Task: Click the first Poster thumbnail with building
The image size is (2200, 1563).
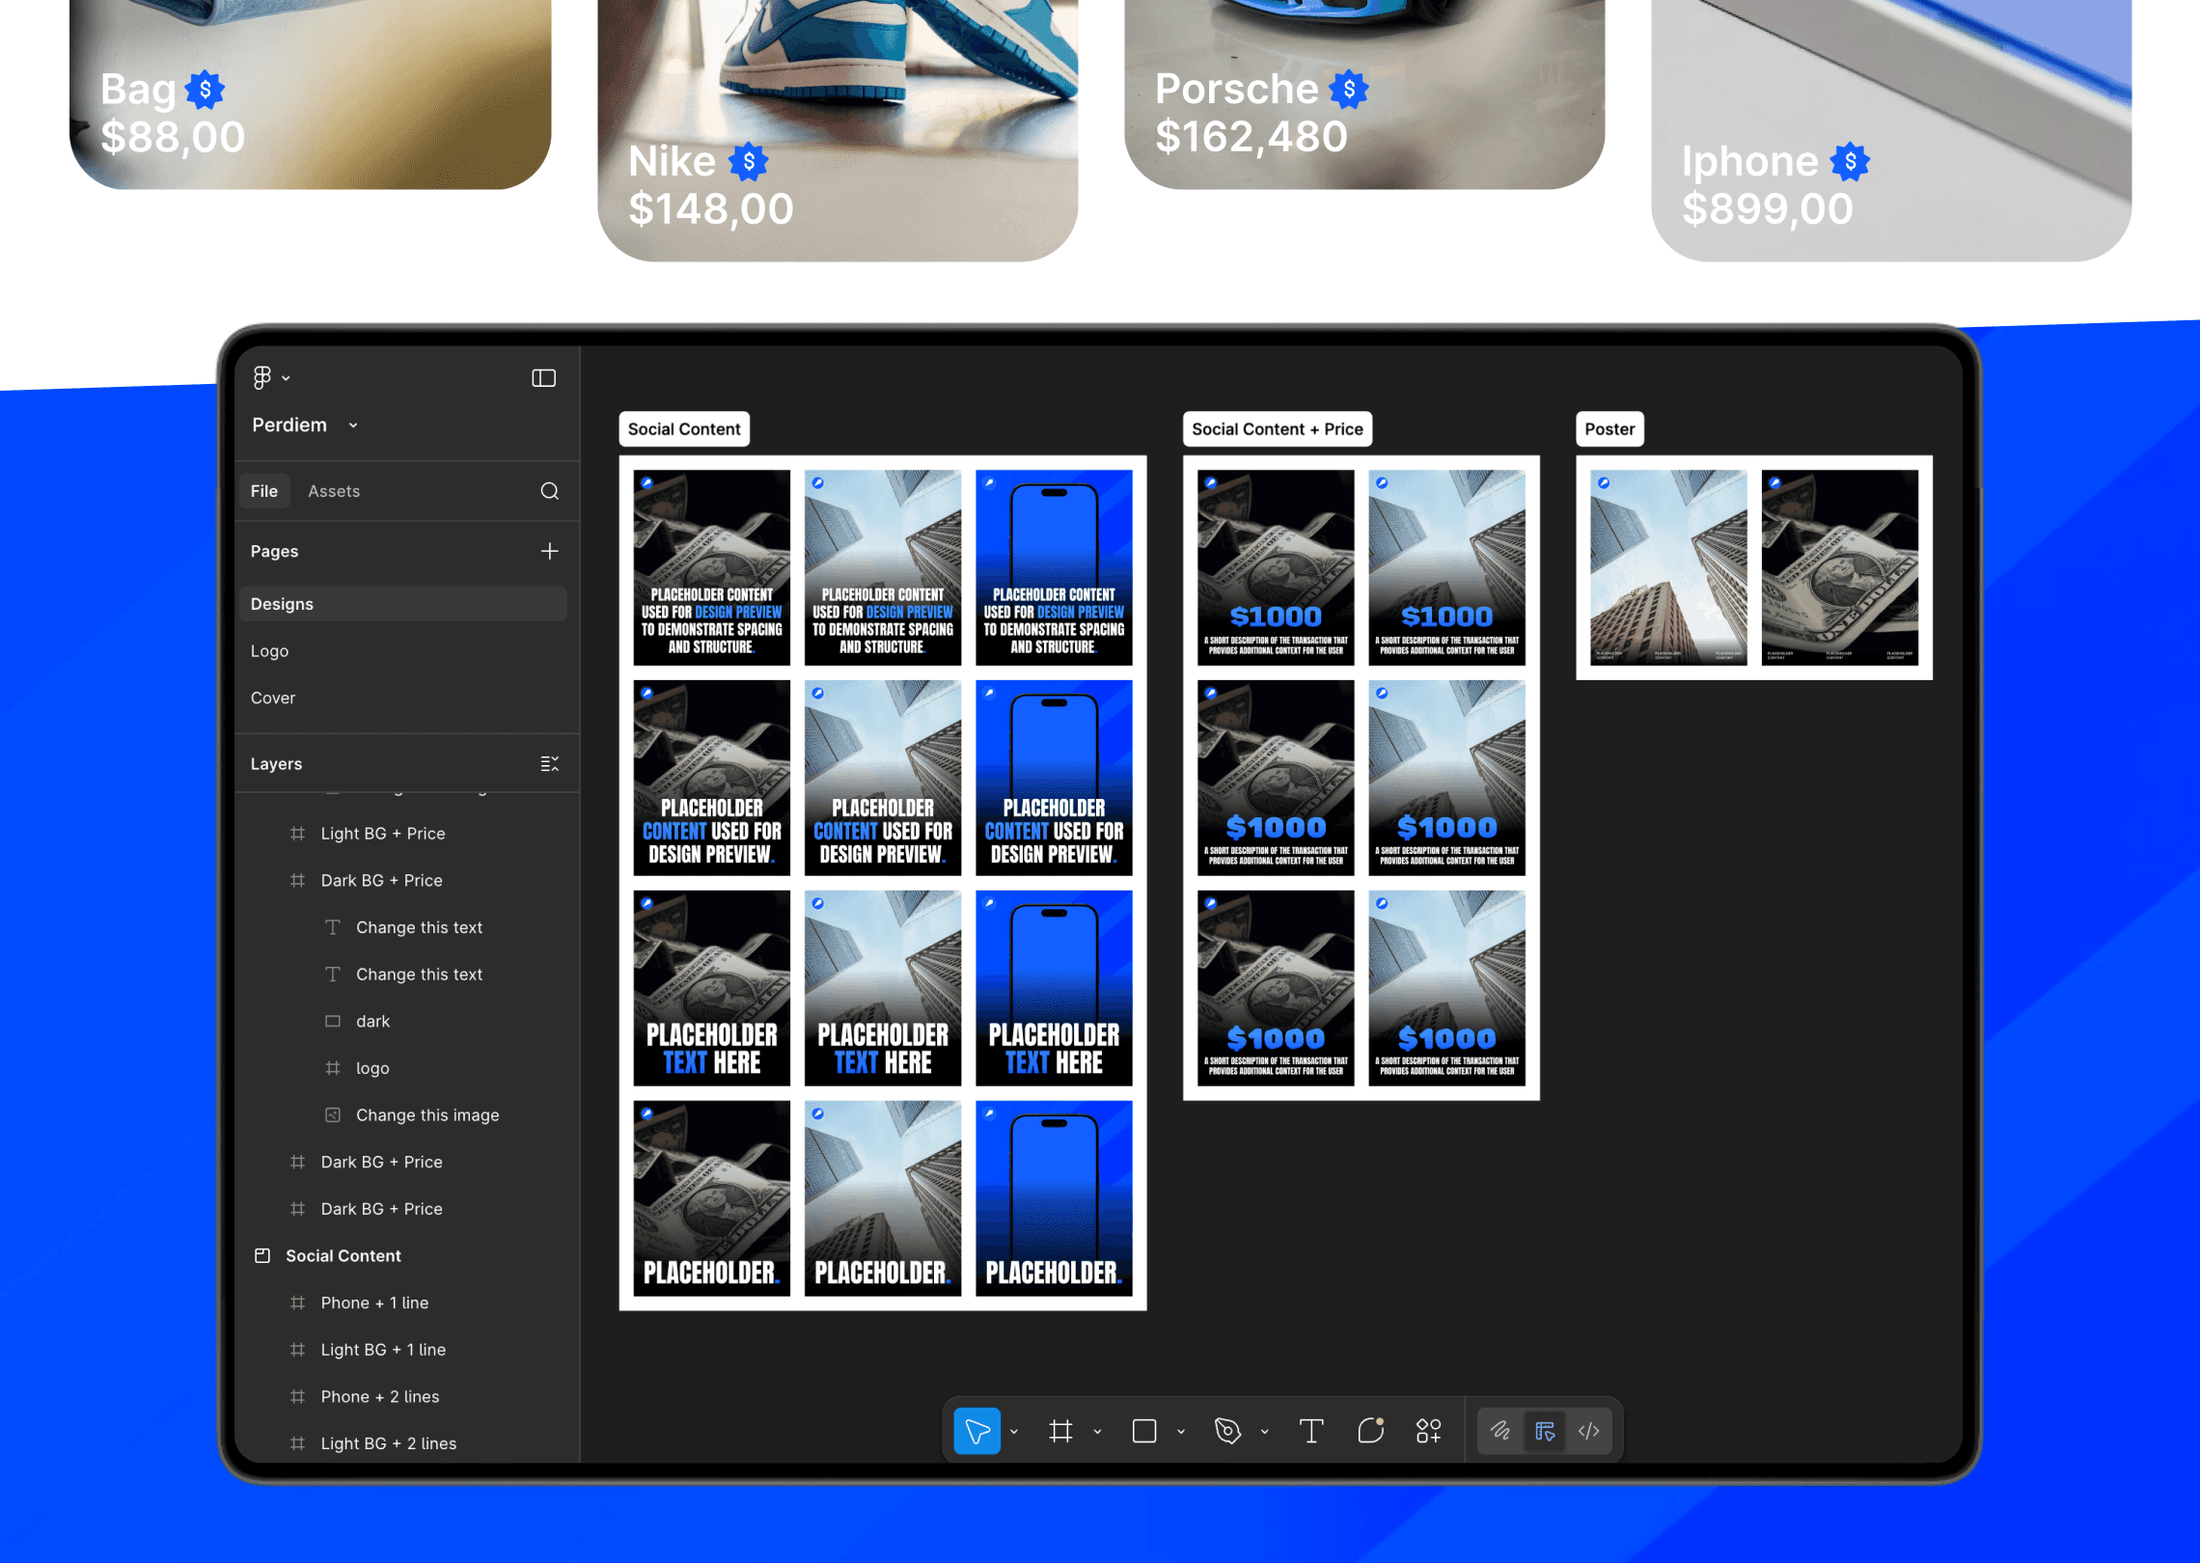Action: [1667, 567]
